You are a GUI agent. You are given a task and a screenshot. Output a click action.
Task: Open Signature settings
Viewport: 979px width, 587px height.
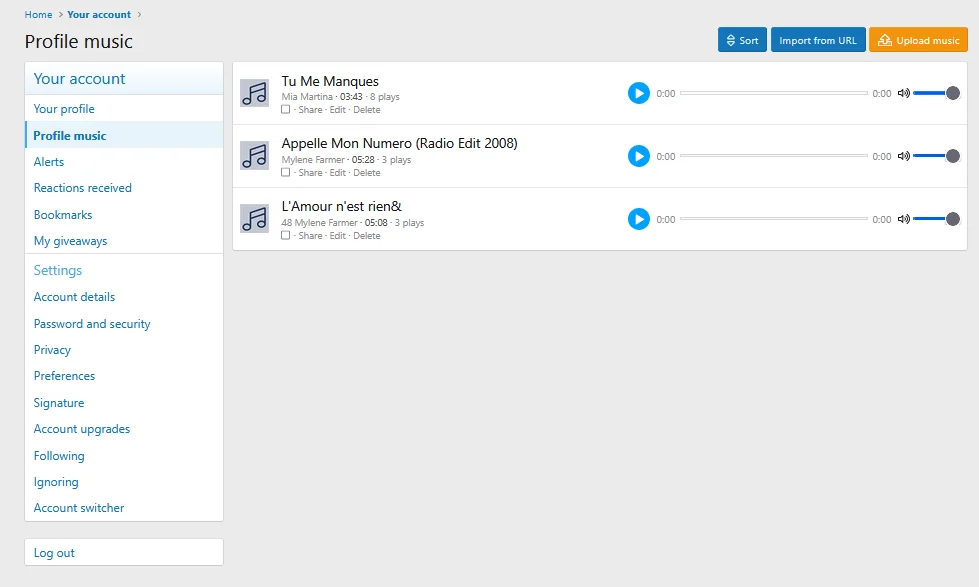(124, 403)
